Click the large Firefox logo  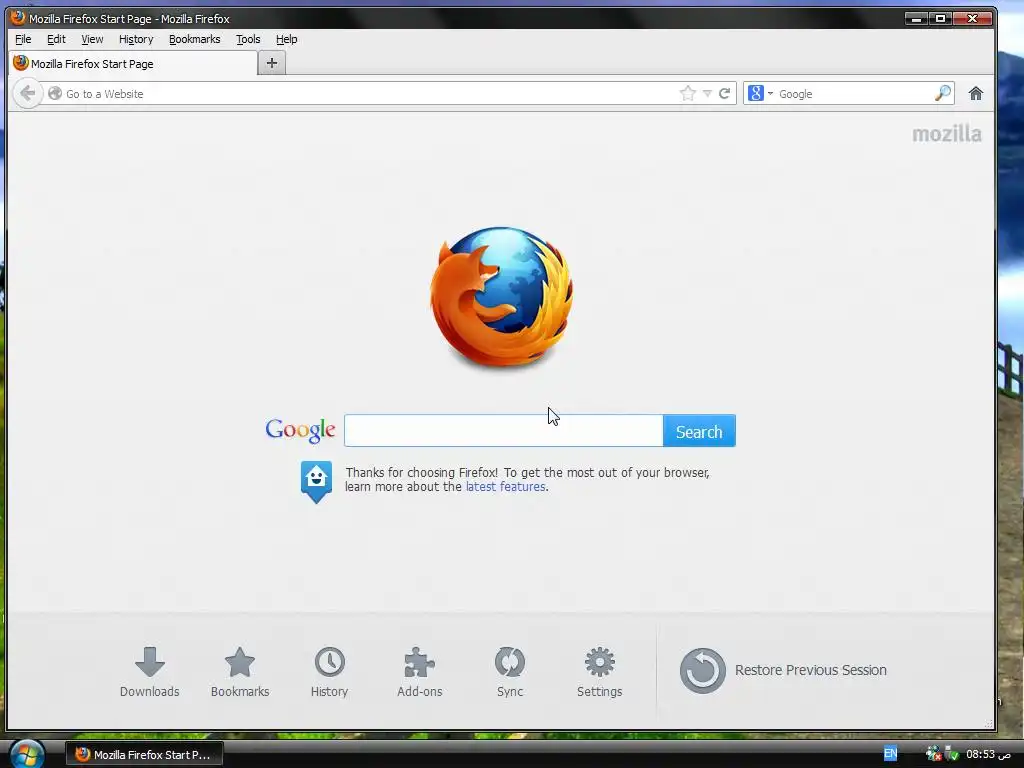pos(501,296)
